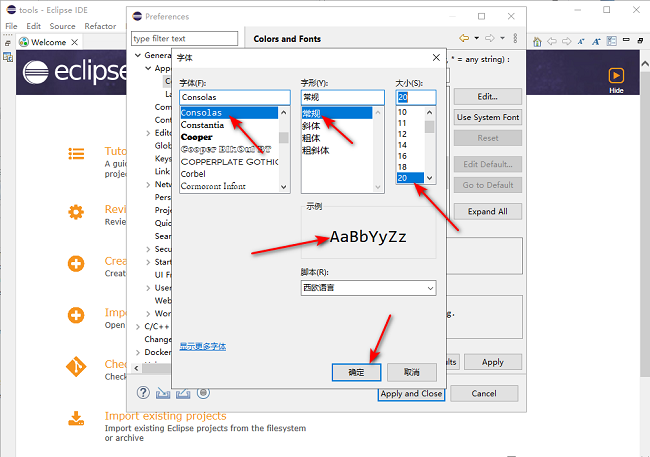Select 斜体 italic style
650x457 pixels.
[x=311, y=126]
